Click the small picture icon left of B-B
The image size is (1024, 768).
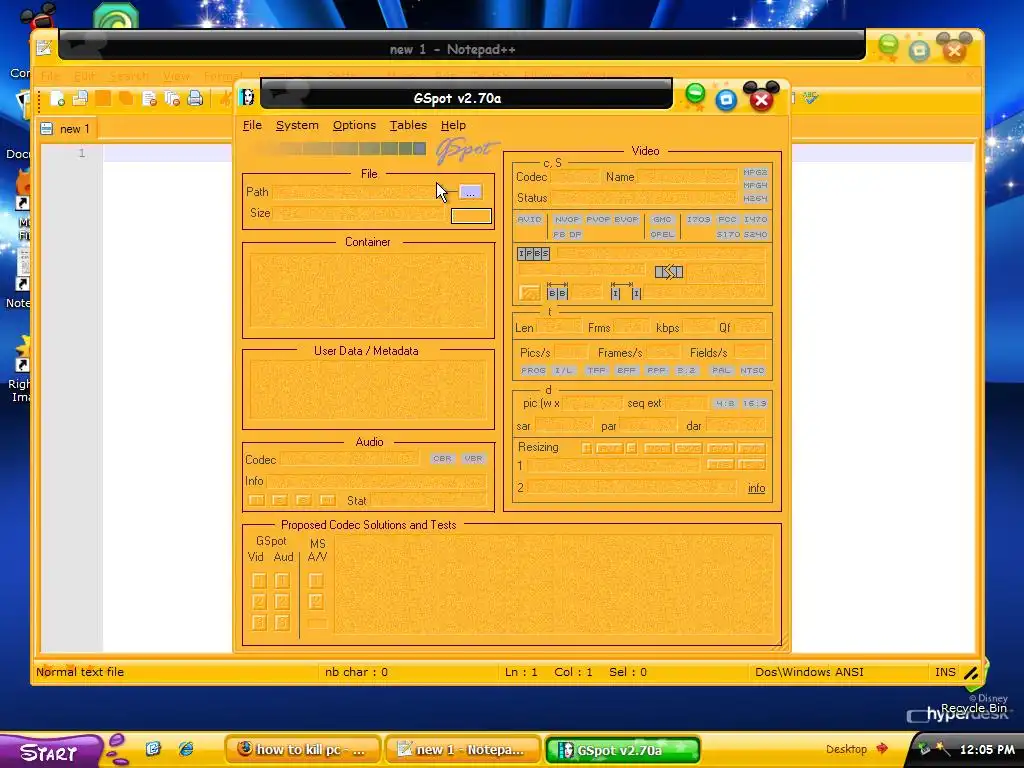coord(530,293)
